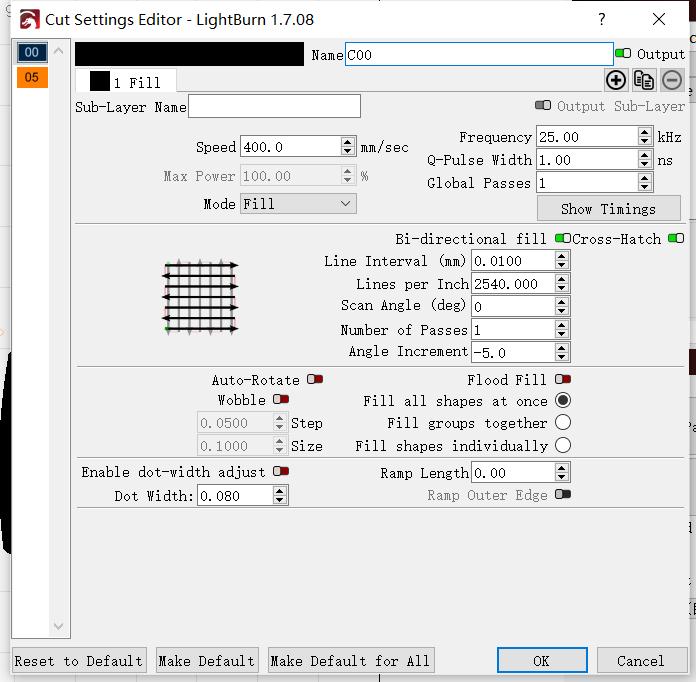
Task: Increase Scan Angle with up arrow
Action: [561, 302]
